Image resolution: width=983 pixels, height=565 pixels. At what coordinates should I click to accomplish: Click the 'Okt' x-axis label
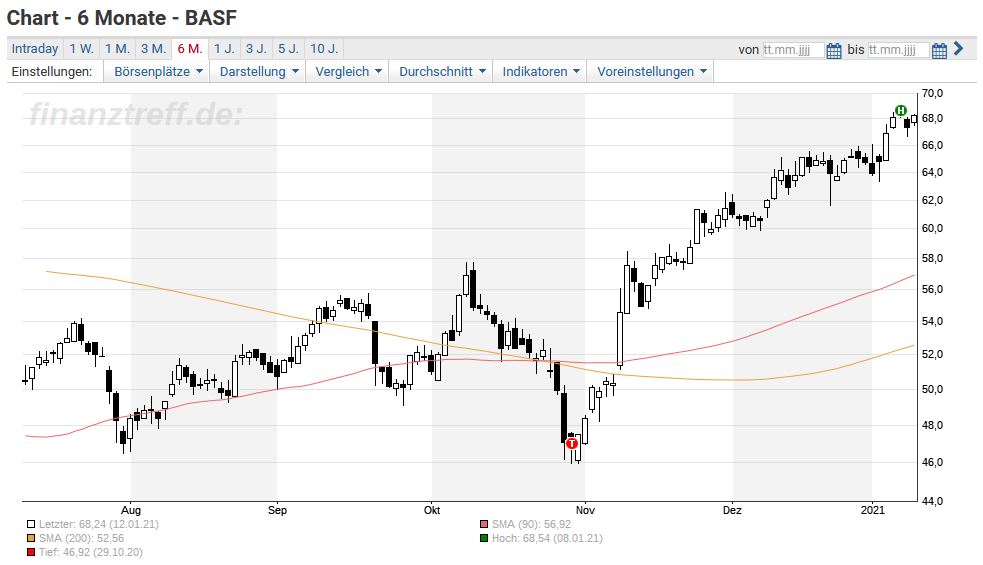432,510
